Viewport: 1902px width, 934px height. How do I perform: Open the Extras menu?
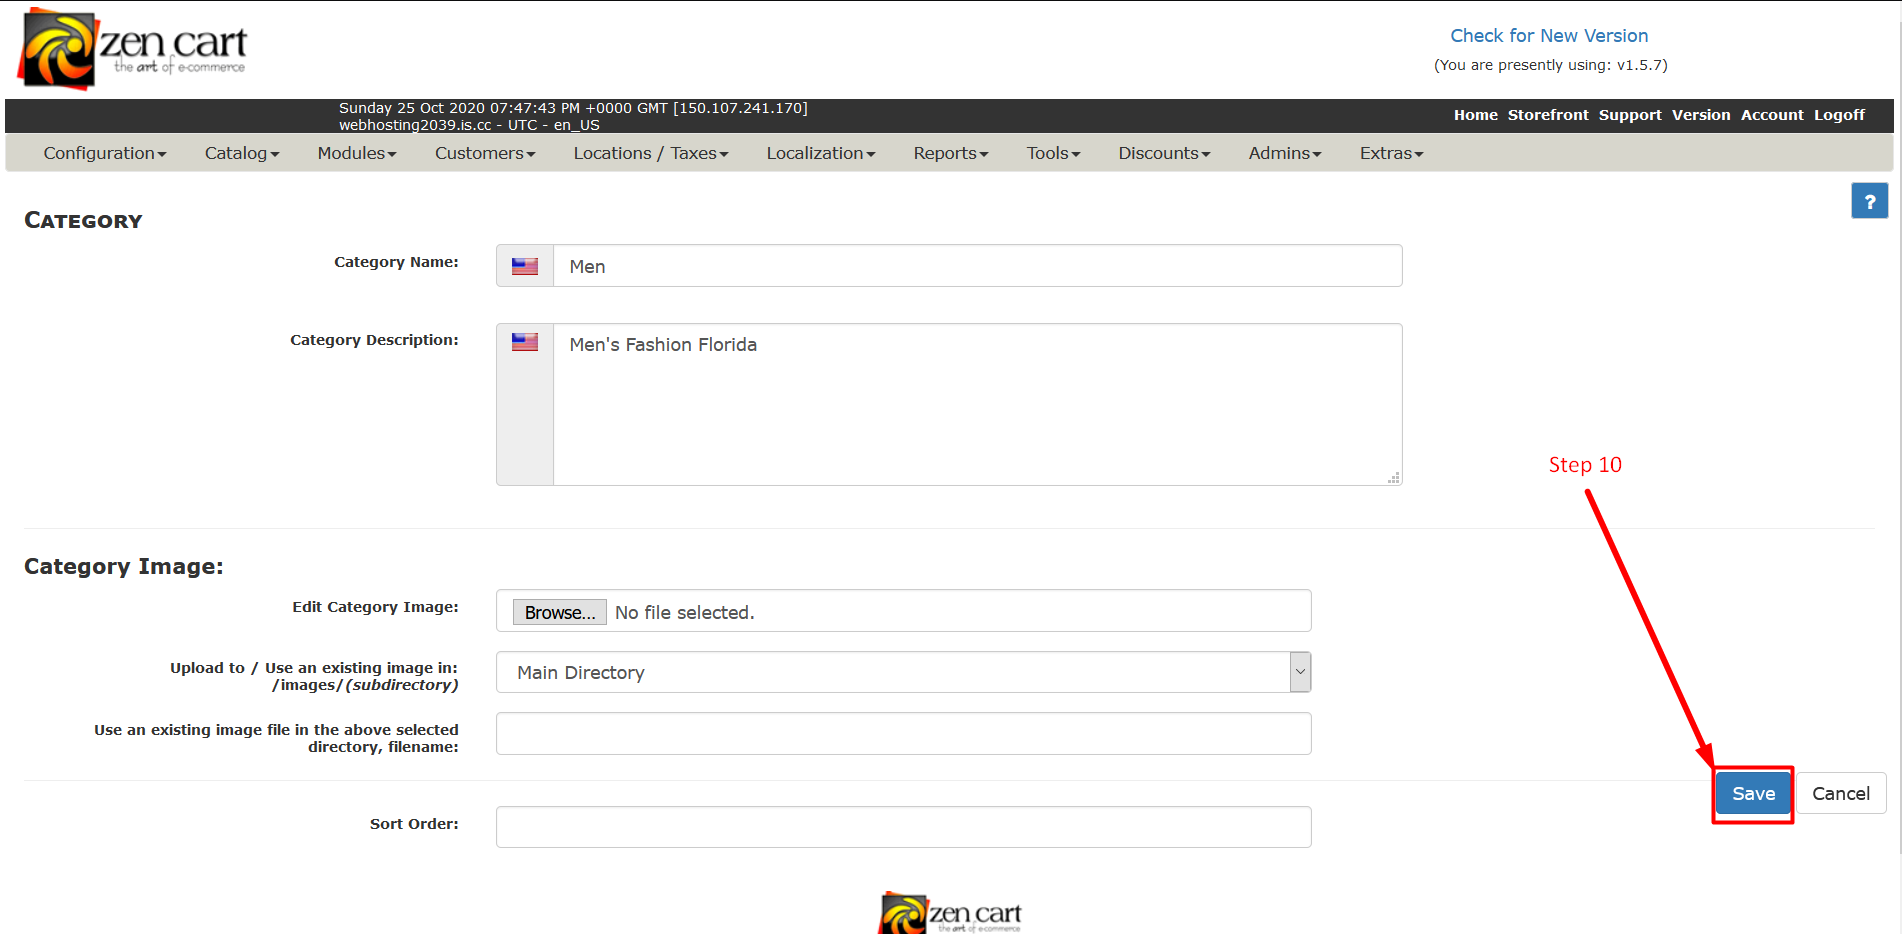pos(1391,153)
